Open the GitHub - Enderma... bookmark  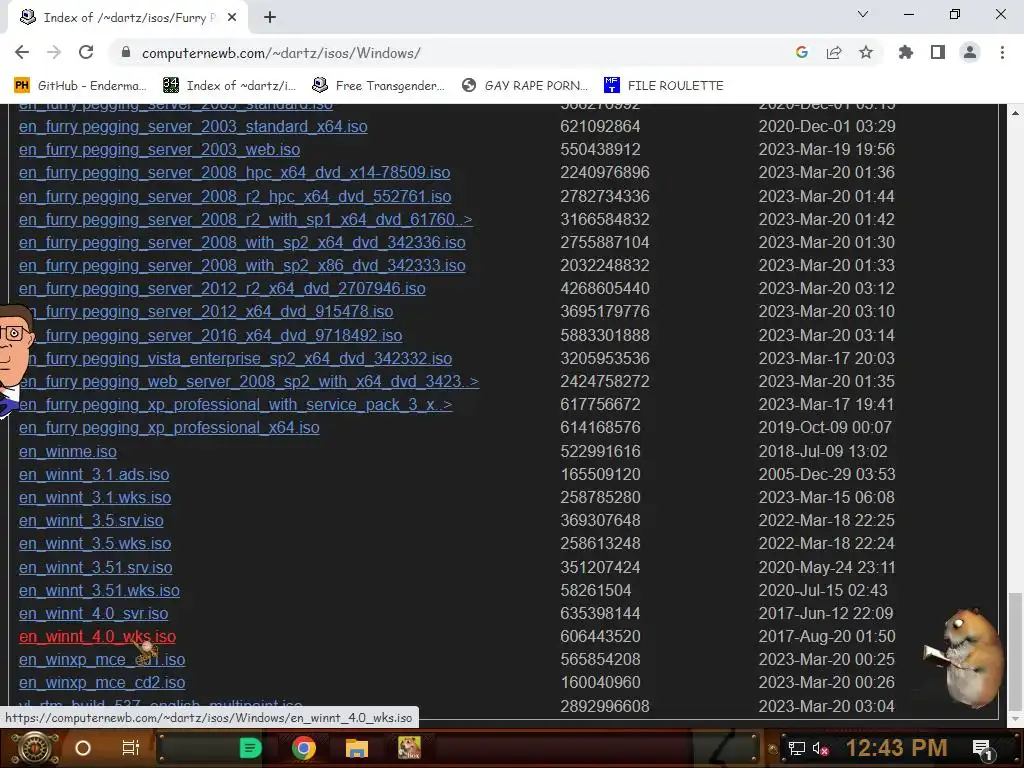point(80,86)
